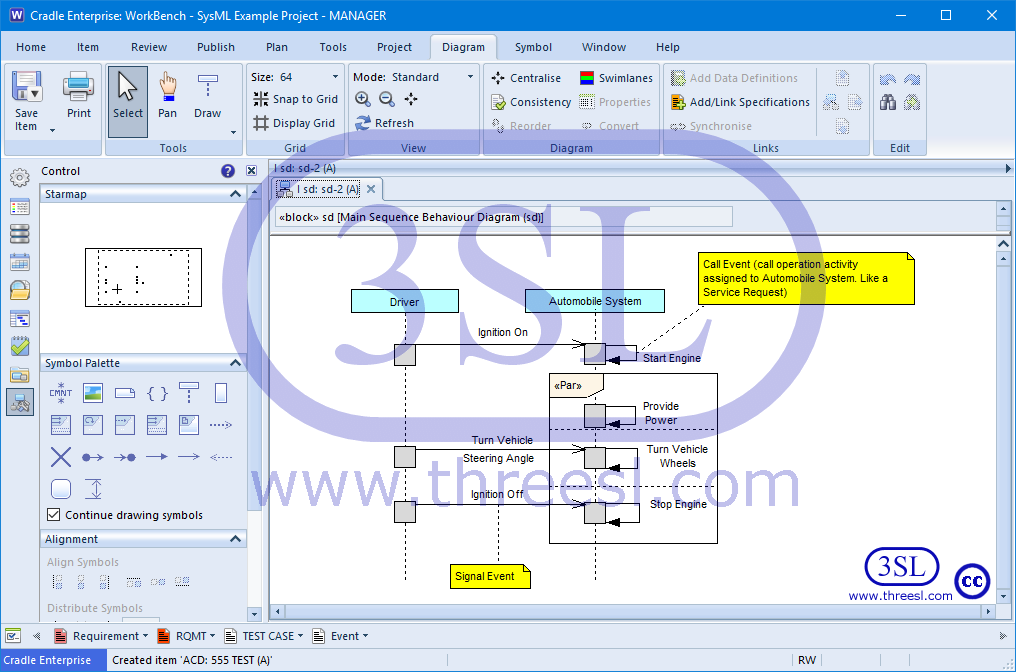The width and height of the screenshot is (1016, 672).
Task: Toggle Swimlanes in Diagram group
Action: tap(616, 78)
